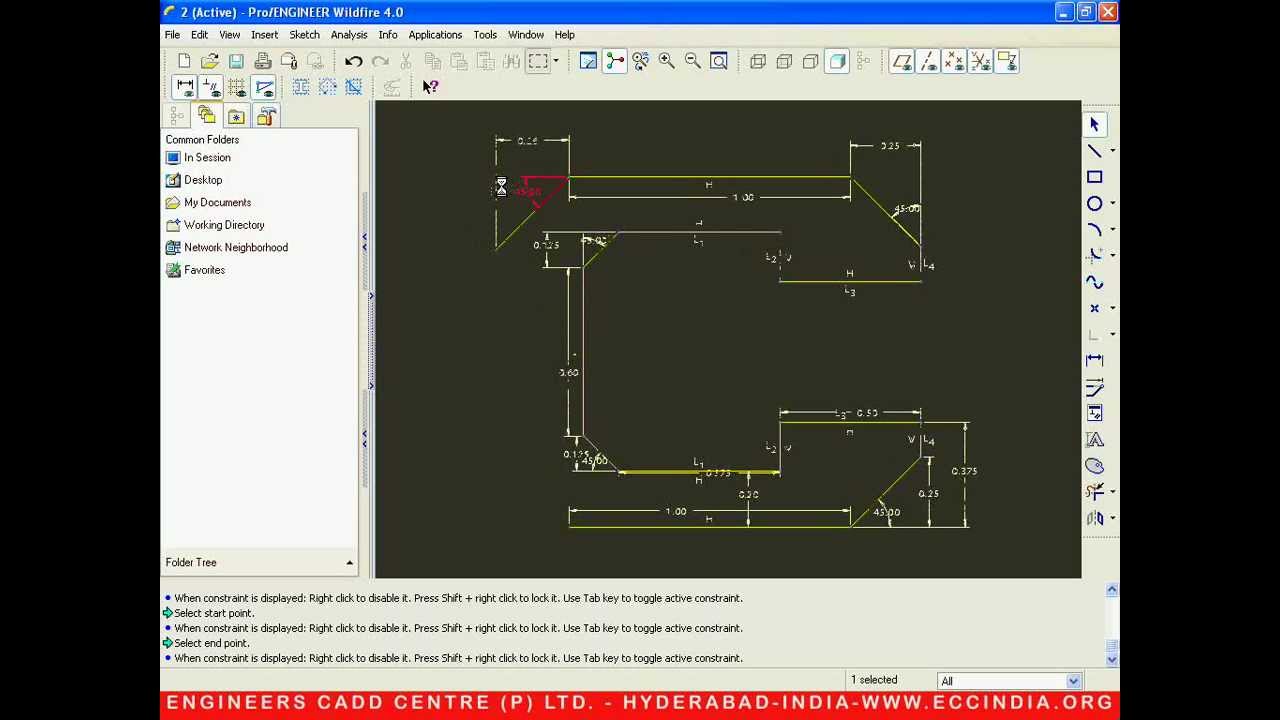Select the Line sketching tool

point(1095,151)
